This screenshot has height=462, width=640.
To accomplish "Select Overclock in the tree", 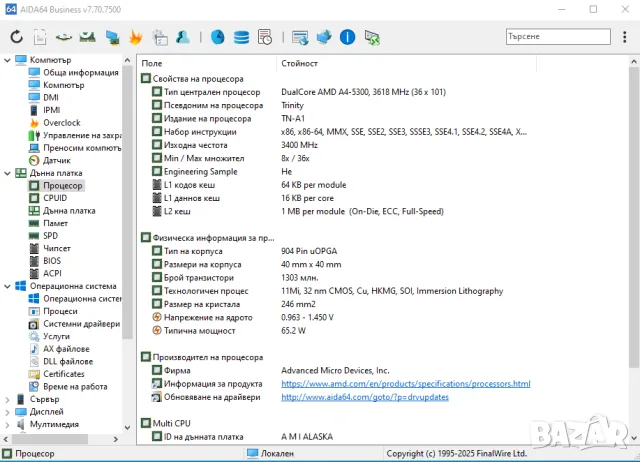I will coord(62,122).
